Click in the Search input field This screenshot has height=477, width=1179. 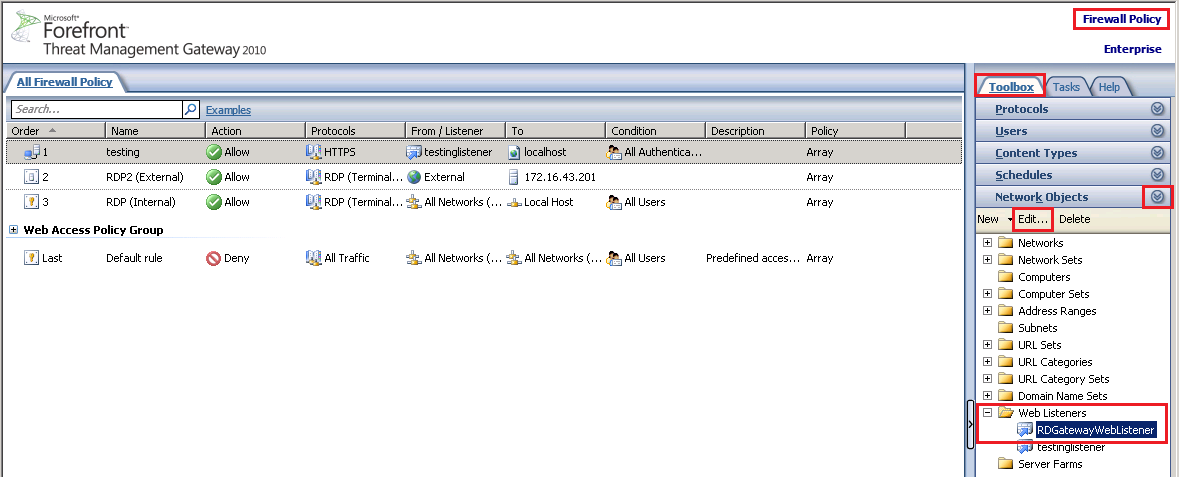[x=95, y=110]
